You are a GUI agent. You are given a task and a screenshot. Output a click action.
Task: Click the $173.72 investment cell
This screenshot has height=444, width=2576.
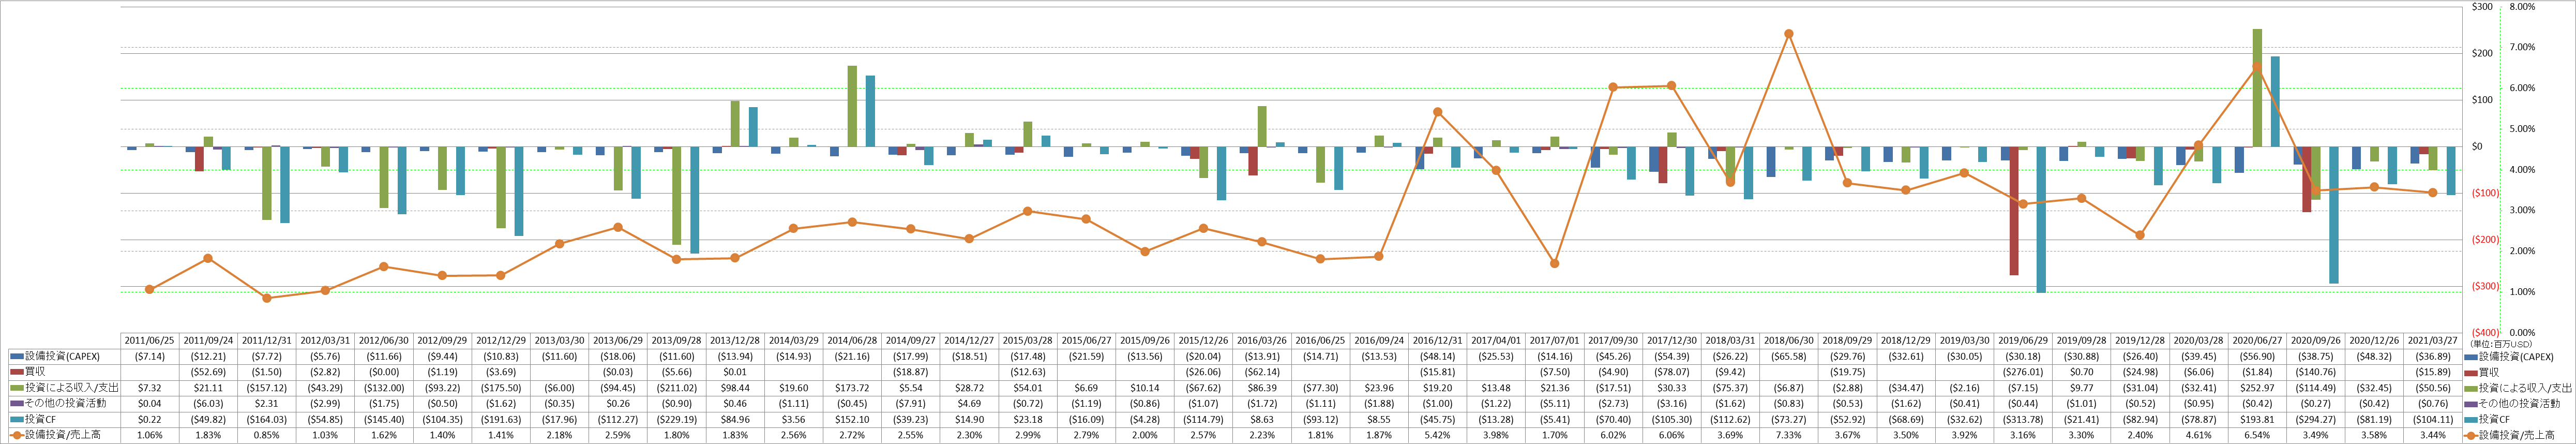(x=852, y=388)
